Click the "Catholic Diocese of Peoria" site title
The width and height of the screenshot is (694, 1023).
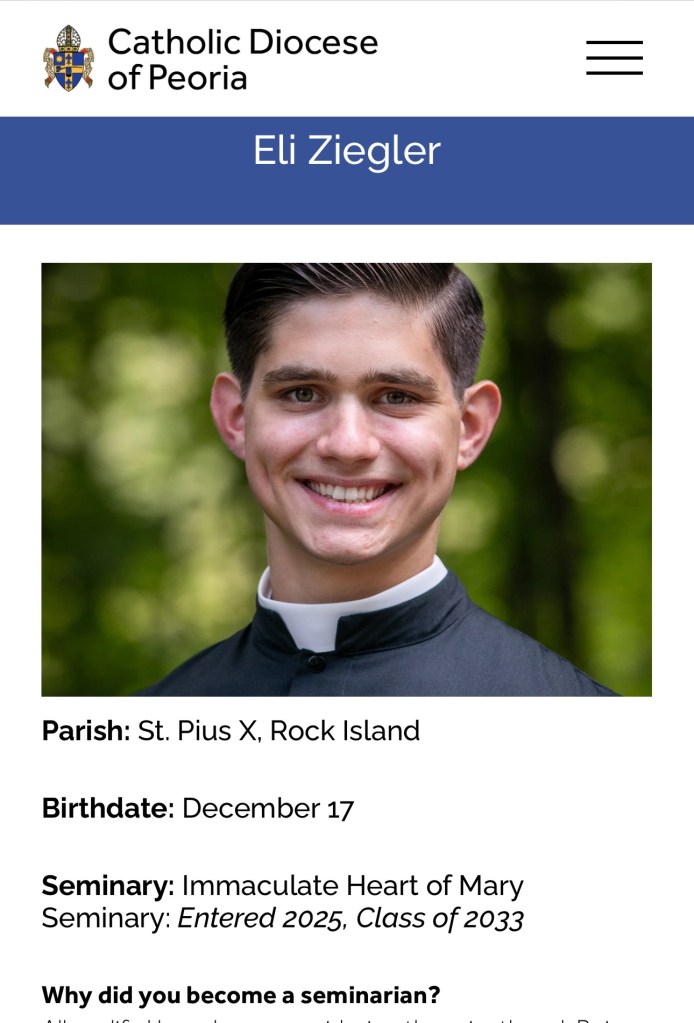click(x=242, y=58)
